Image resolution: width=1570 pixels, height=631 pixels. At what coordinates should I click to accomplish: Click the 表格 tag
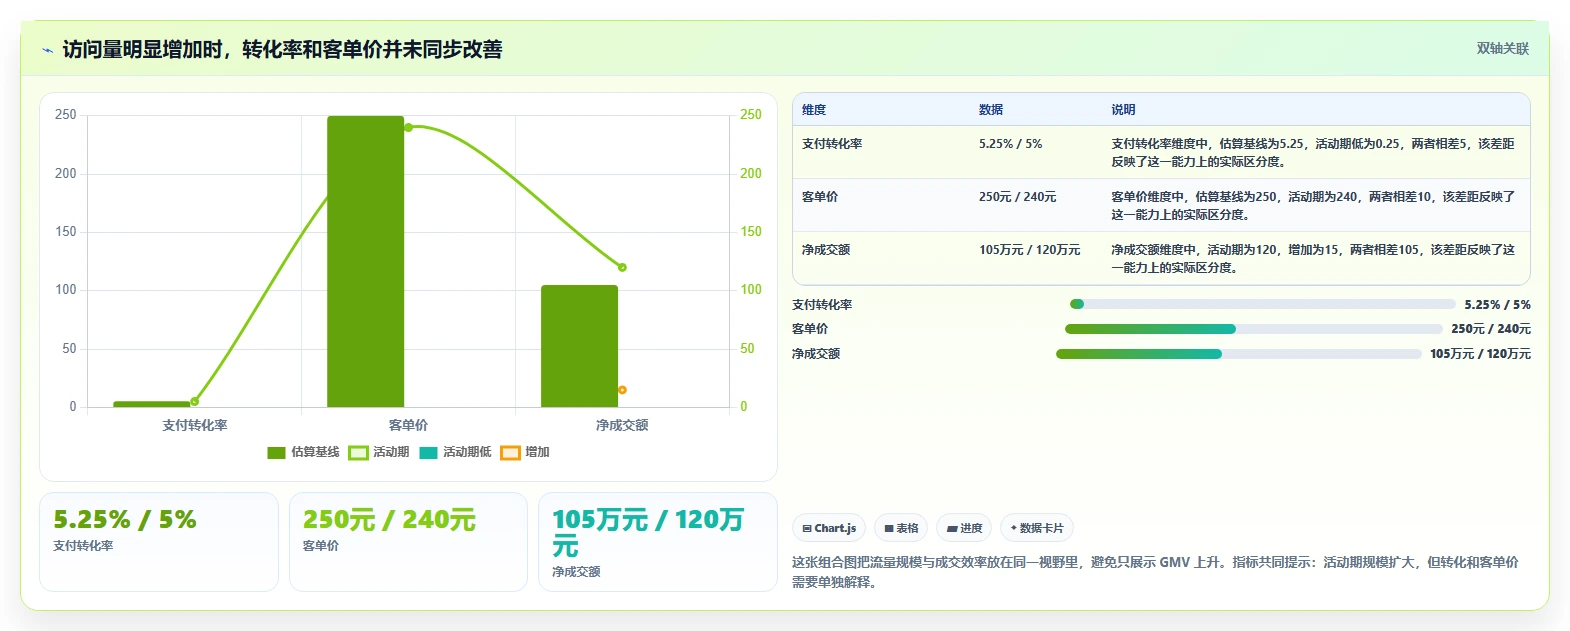[x=901, y=528]
